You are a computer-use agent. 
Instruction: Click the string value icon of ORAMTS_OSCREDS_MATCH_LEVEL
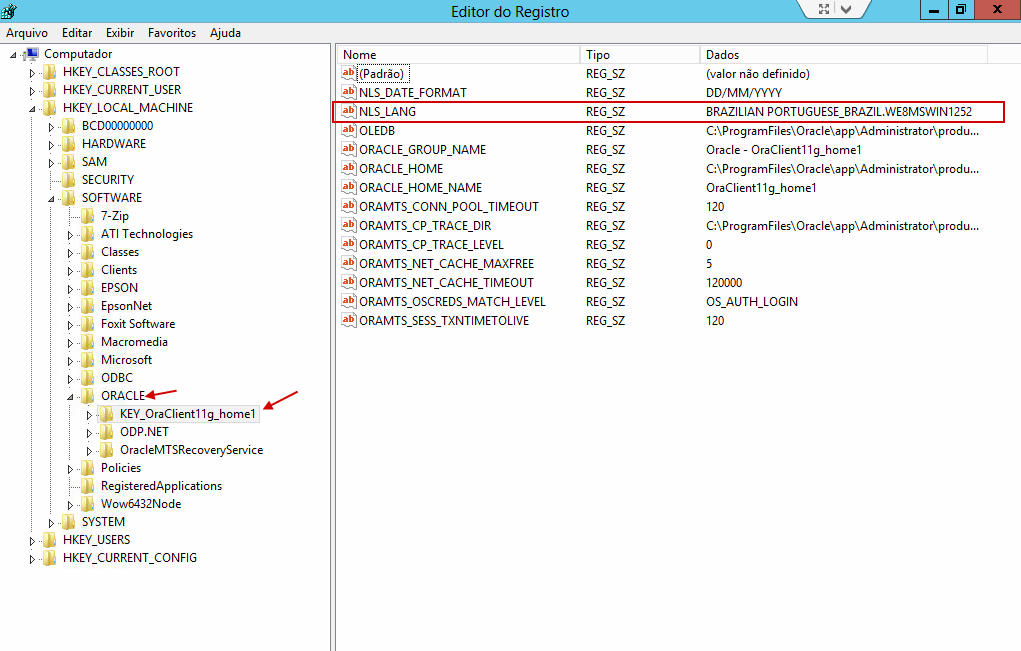click(349, 301)
